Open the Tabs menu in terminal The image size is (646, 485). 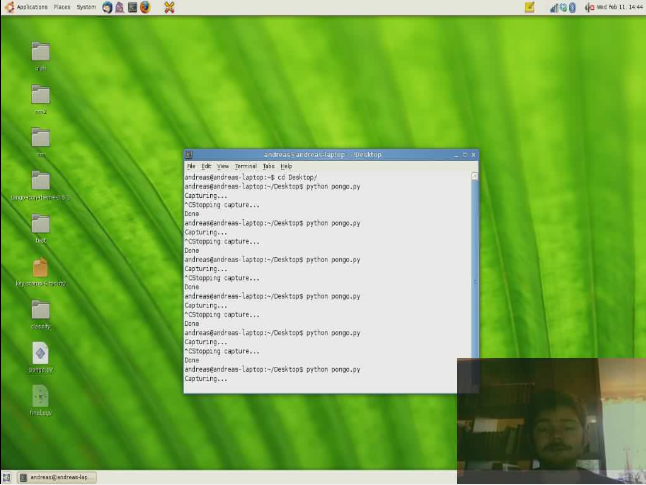[268, 166]
